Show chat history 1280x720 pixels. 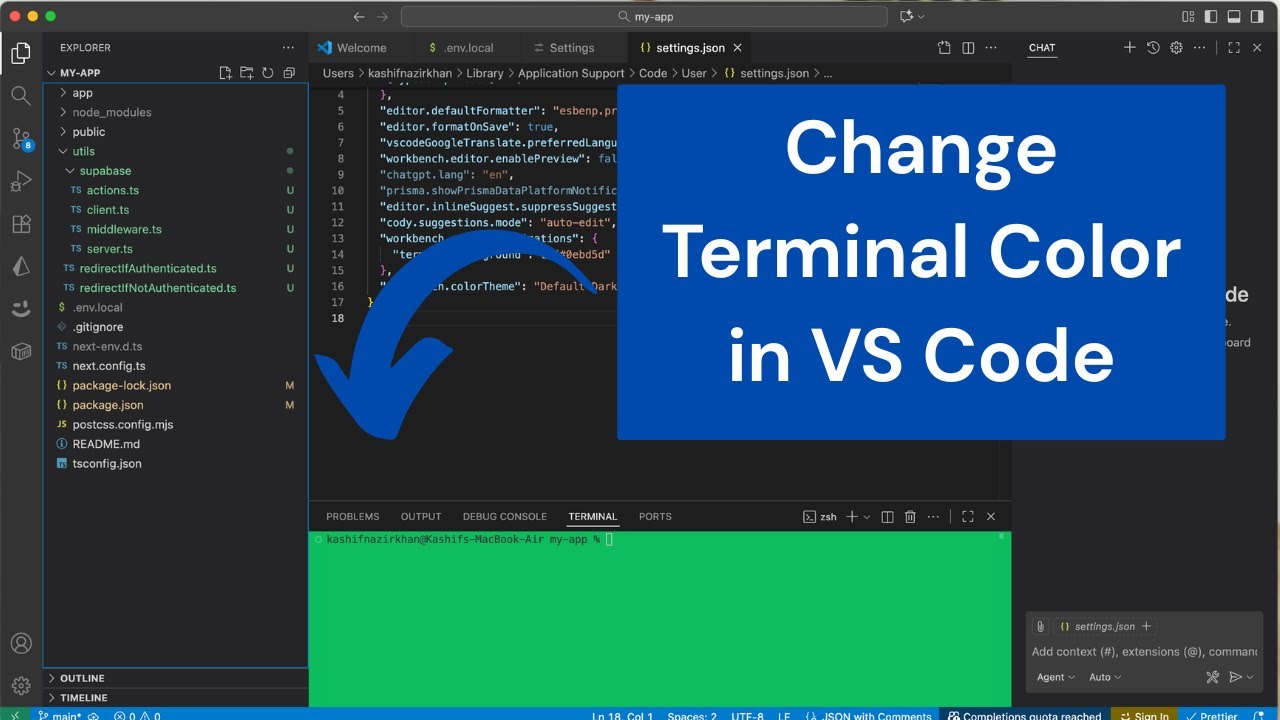[x=1153, y=47]
